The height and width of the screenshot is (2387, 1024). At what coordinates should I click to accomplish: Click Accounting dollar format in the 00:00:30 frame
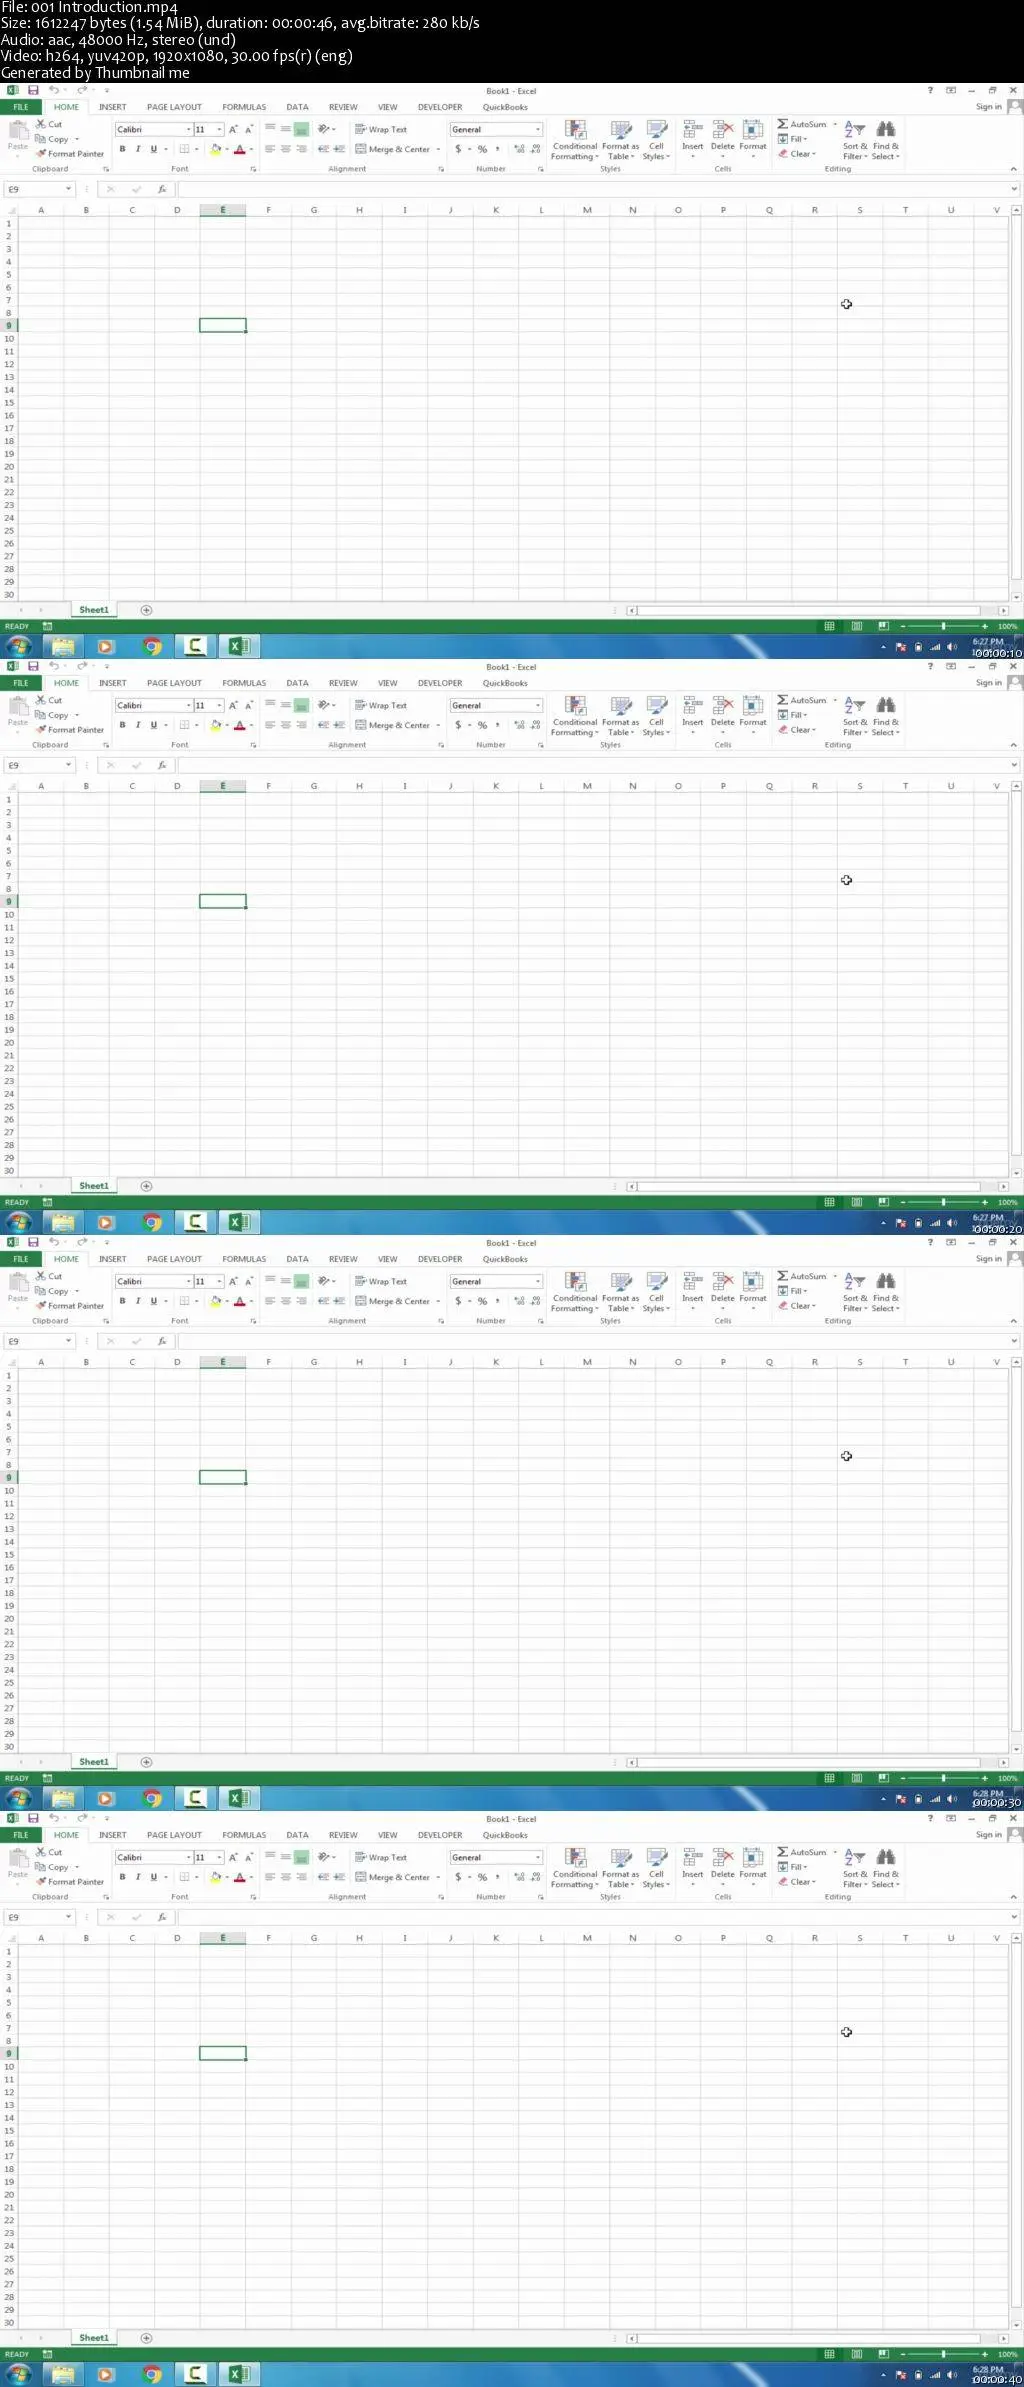click(x=458, y=1301)
